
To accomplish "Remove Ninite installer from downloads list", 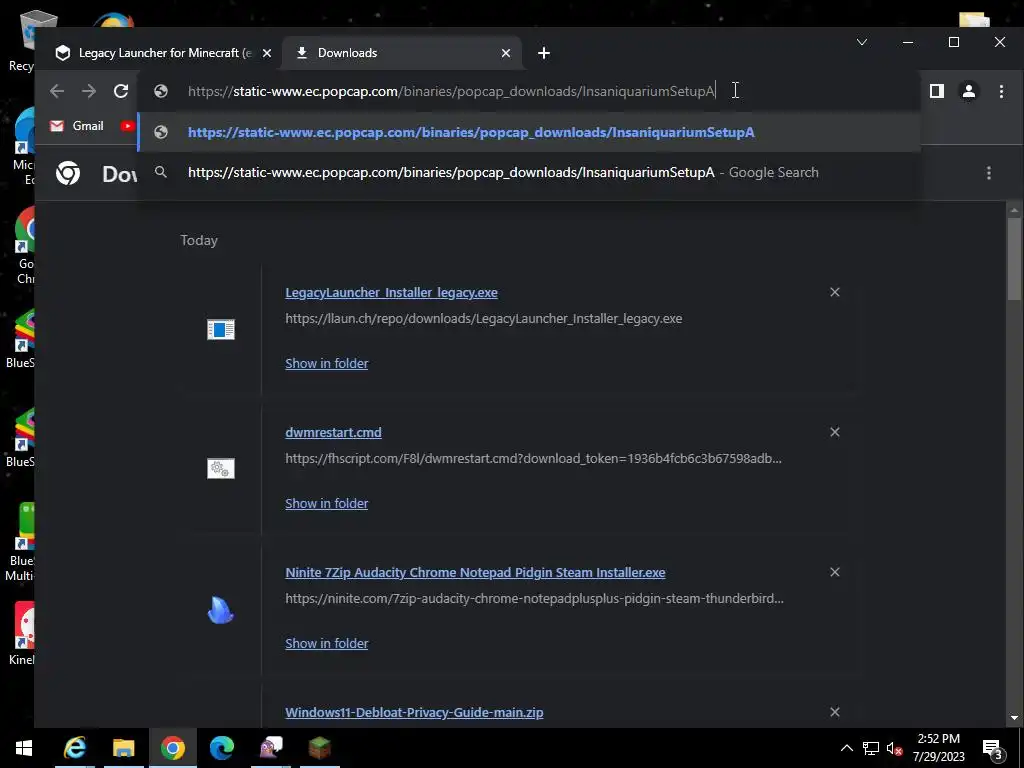I will tap(835, 572).
